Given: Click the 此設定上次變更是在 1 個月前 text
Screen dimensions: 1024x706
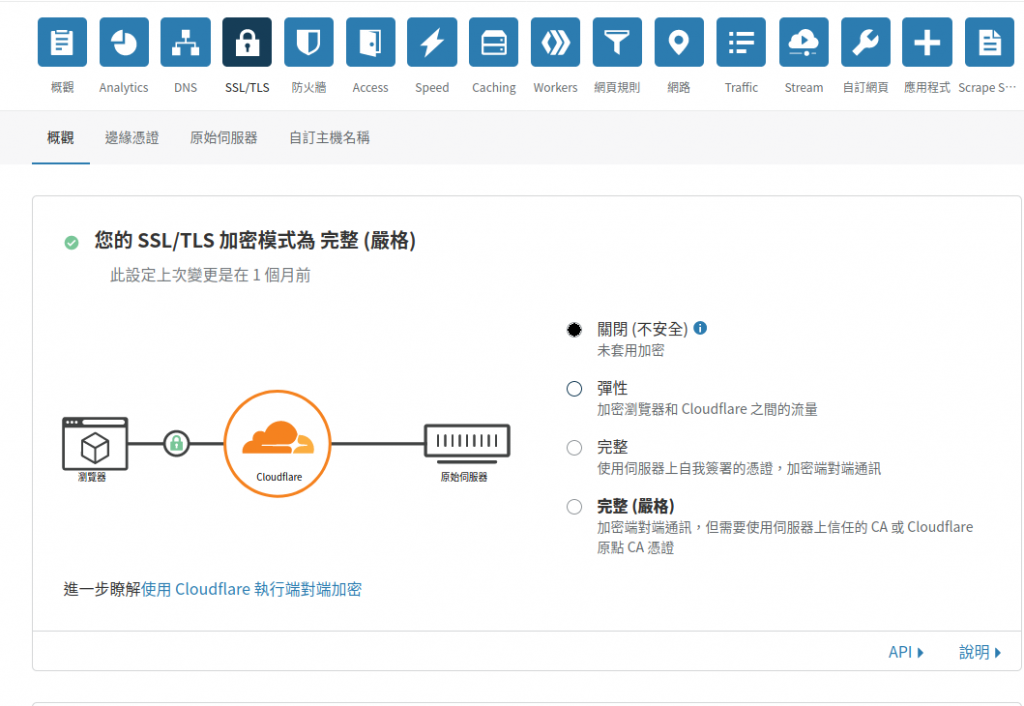Looking at the screenshot, I should tap(210, 275).
